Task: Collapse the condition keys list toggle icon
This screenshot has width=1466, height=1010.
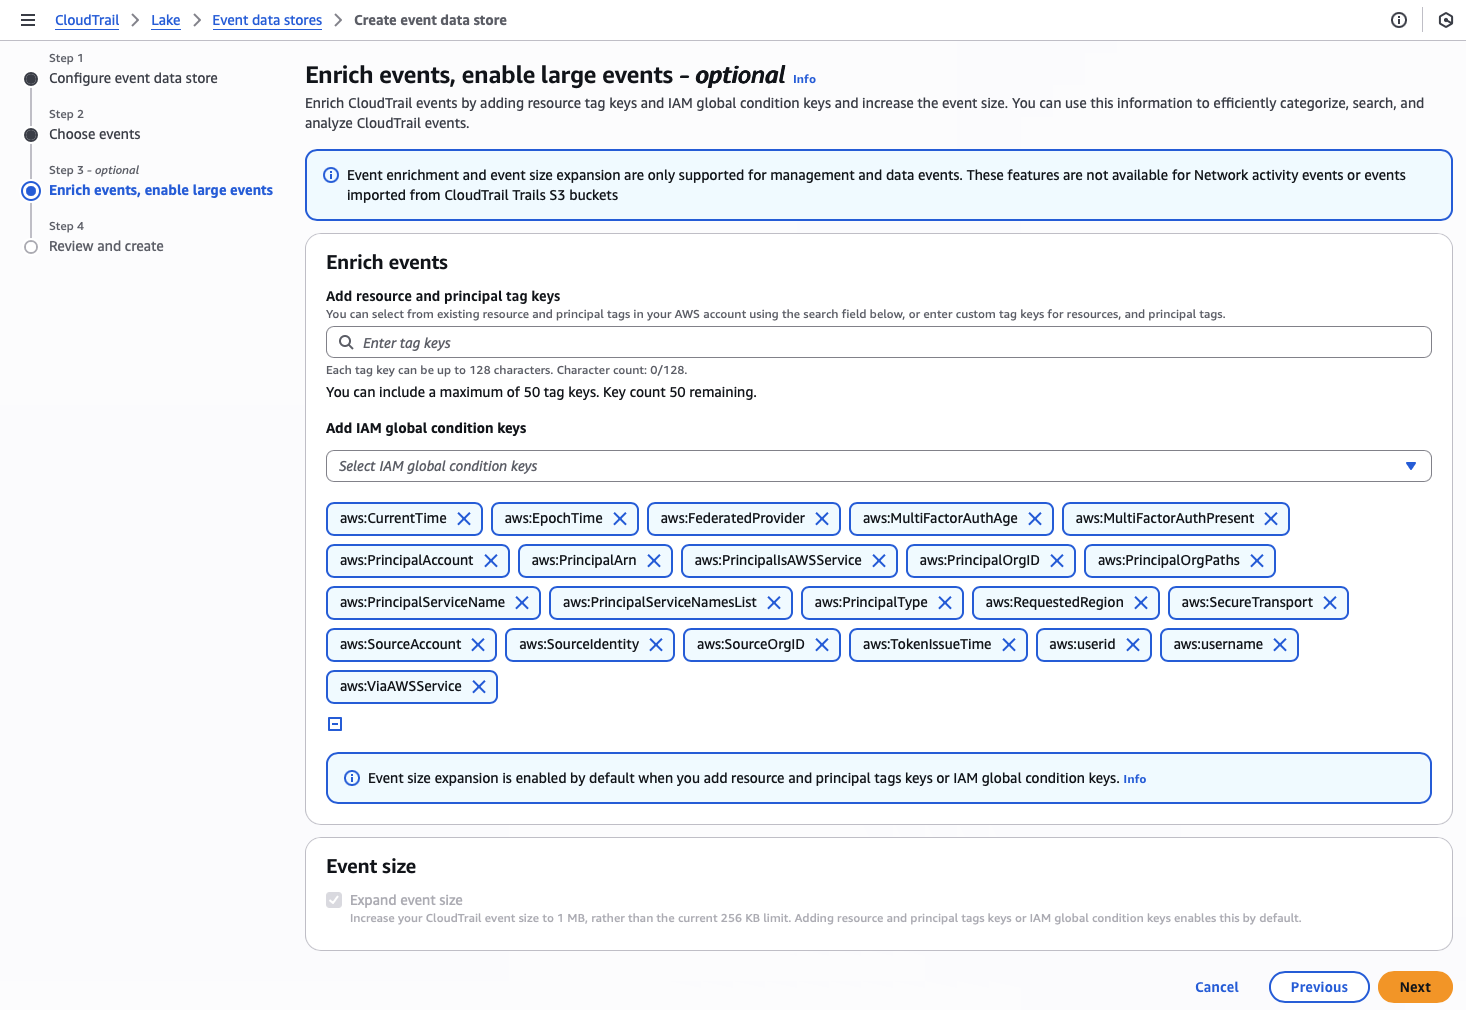Action: 335,724
